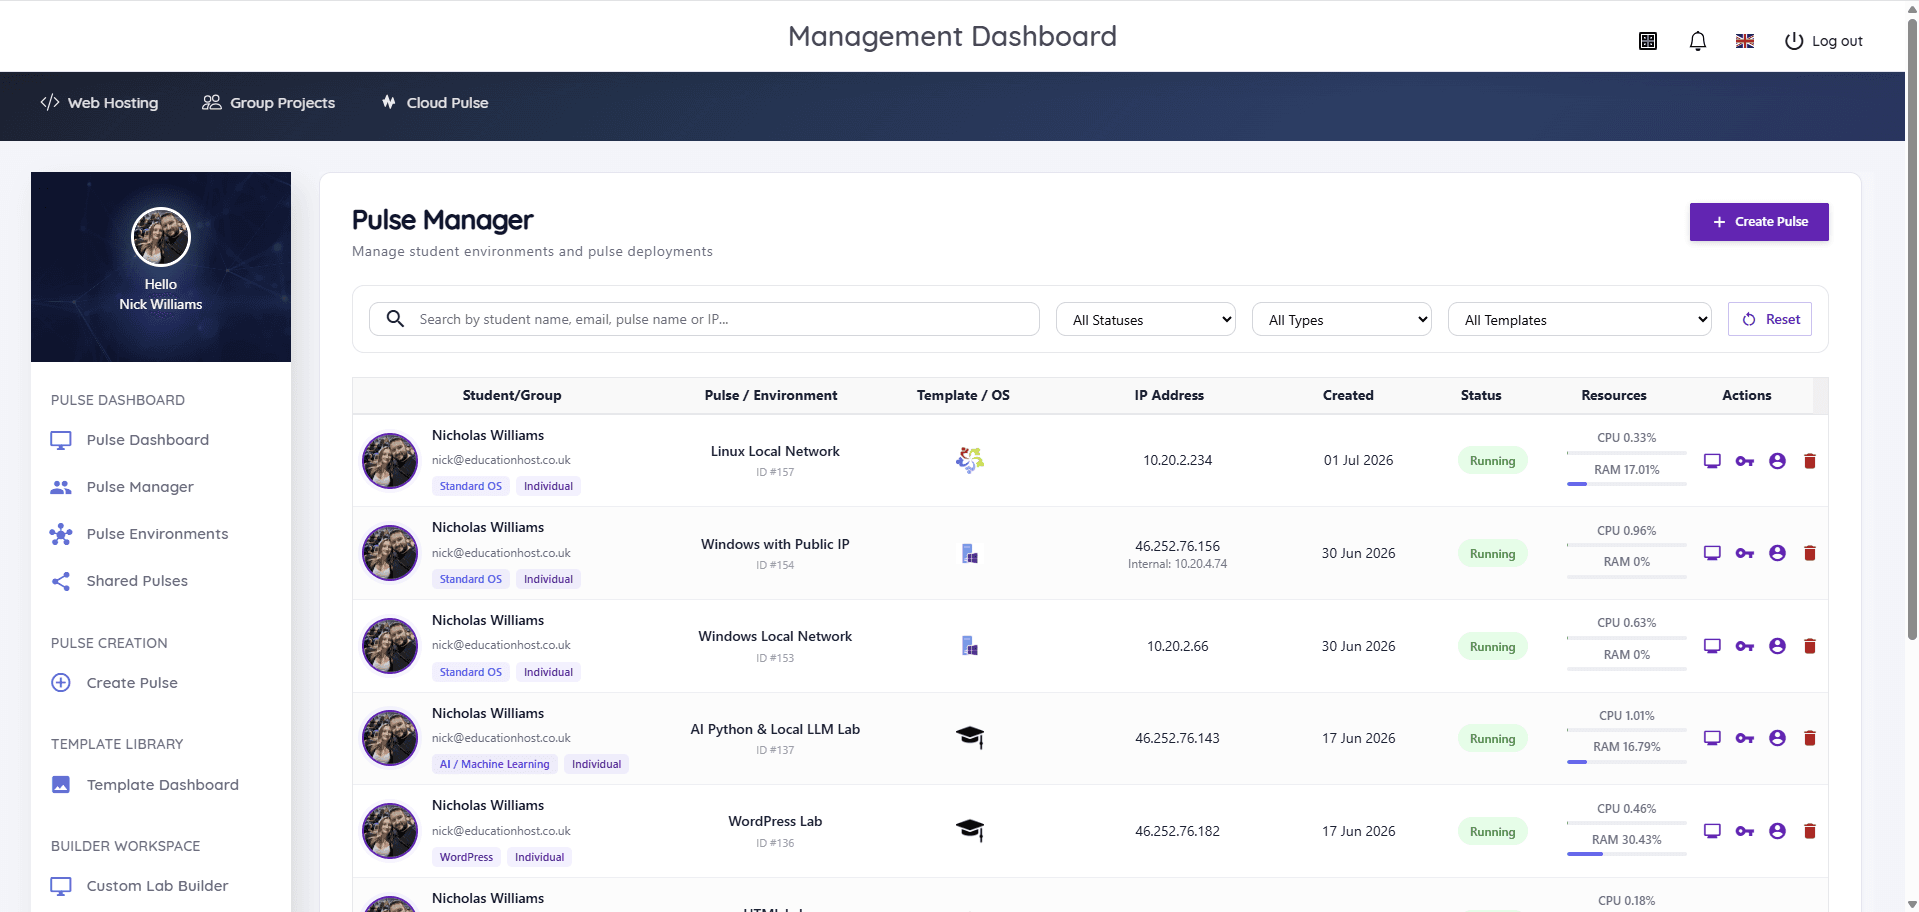Open console for Linux Local Network pulse

tap(1712, 461)
